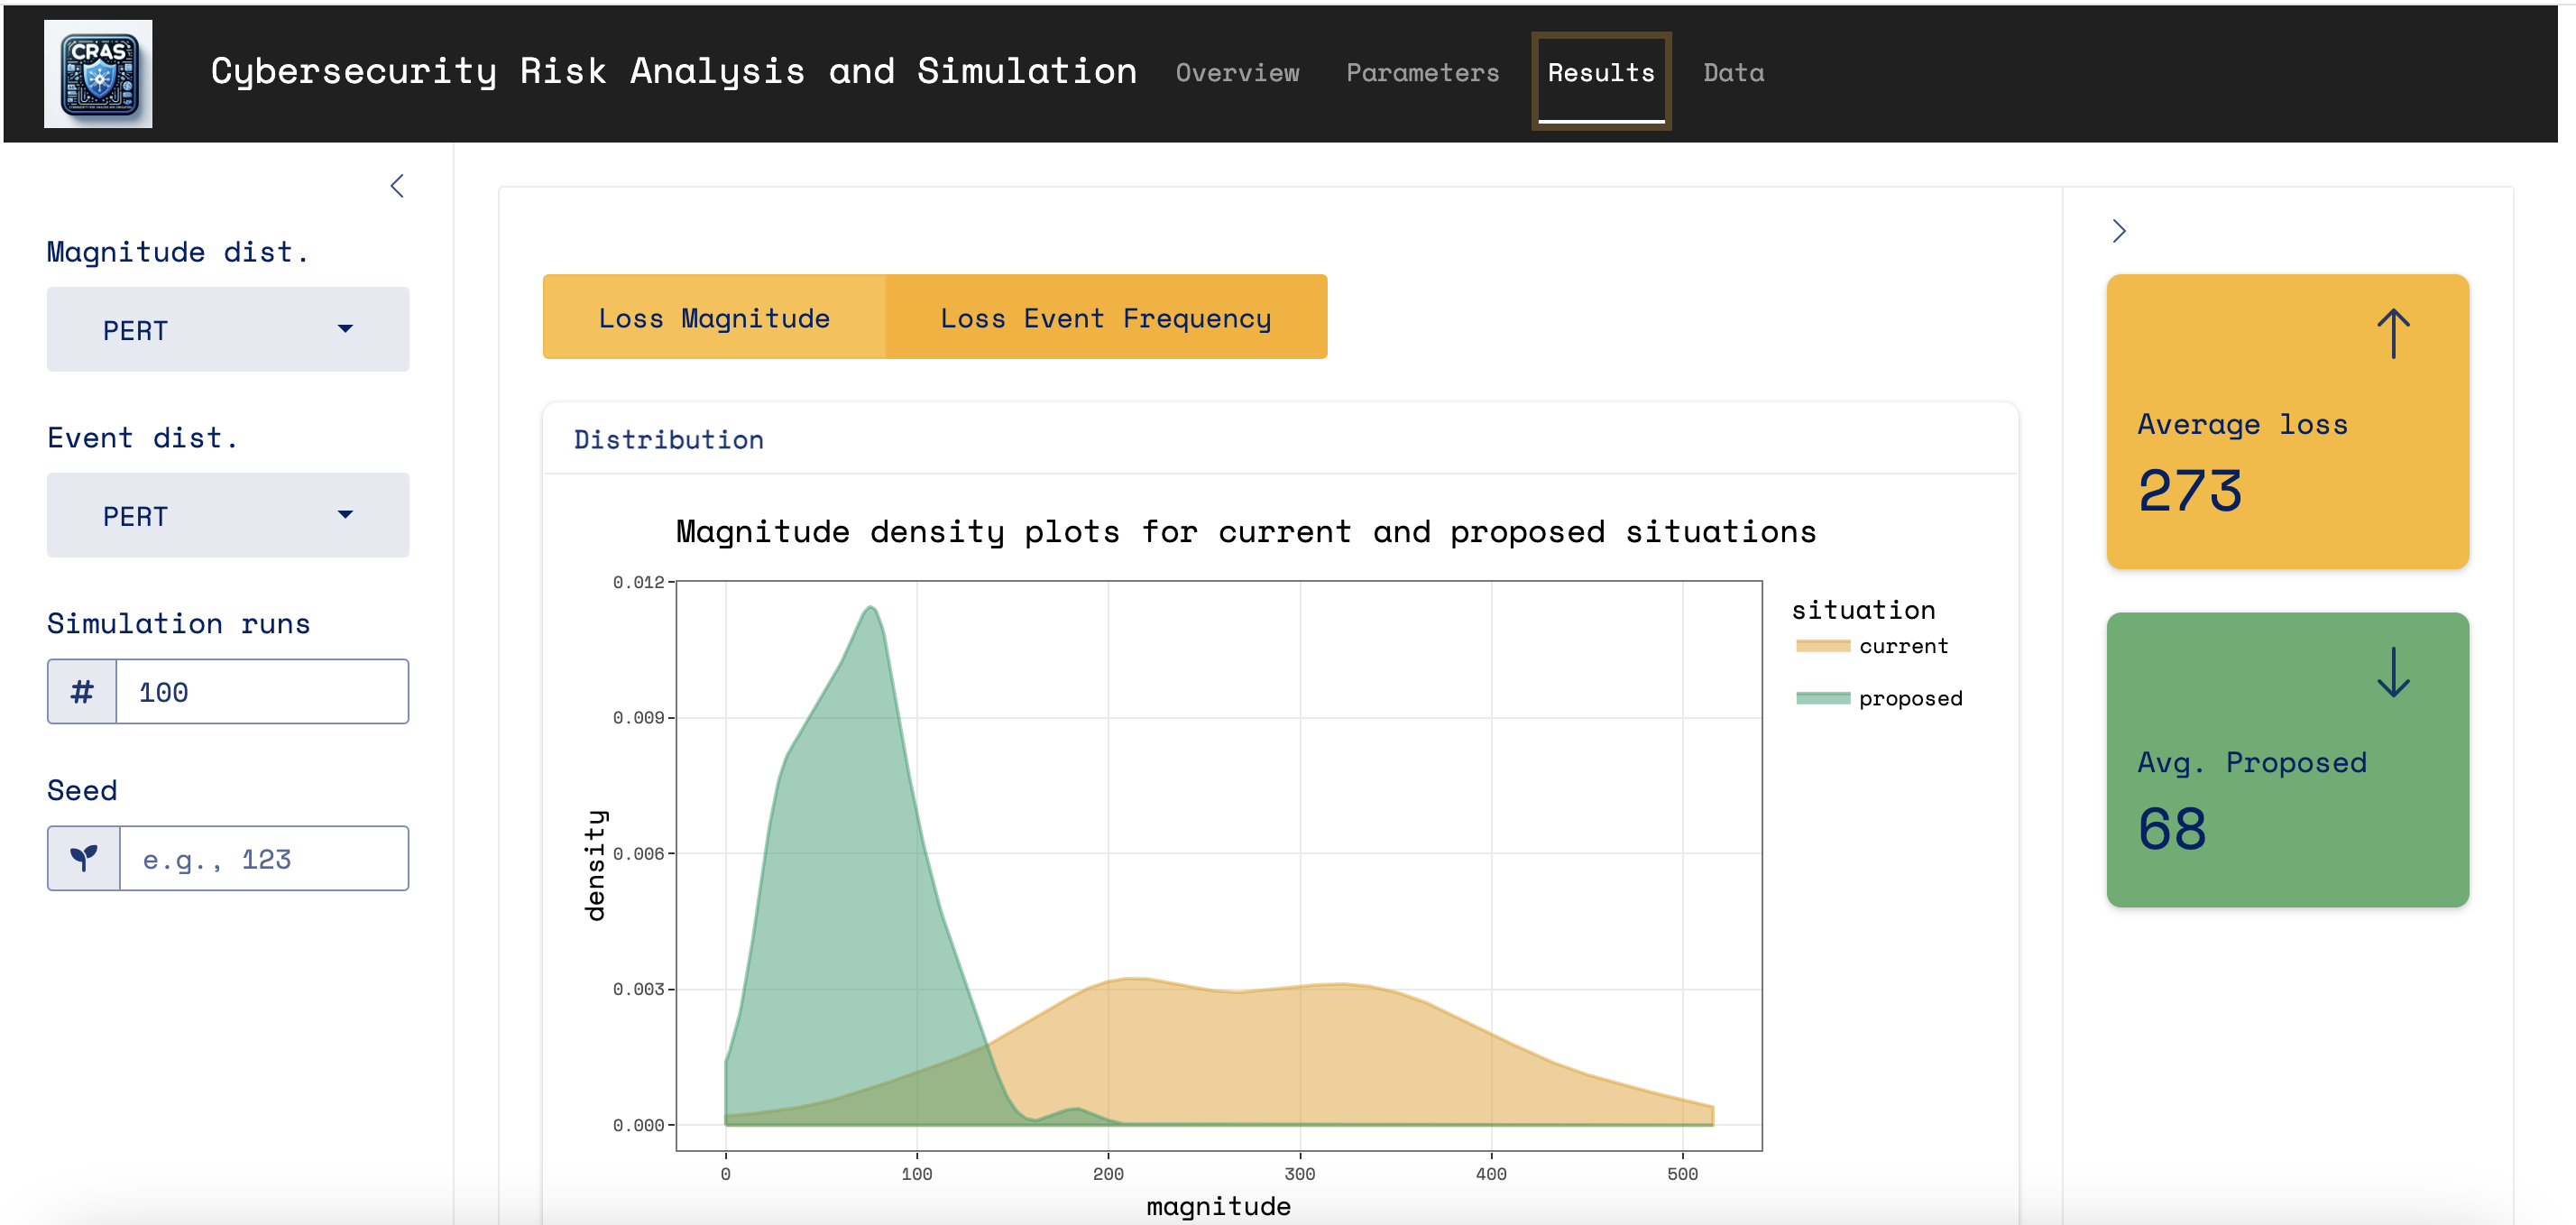Image resolution: width=2576 pixels, height=1225 pixels.
Task: Click the CRAS shield logo
Action: tap(98, 74)
